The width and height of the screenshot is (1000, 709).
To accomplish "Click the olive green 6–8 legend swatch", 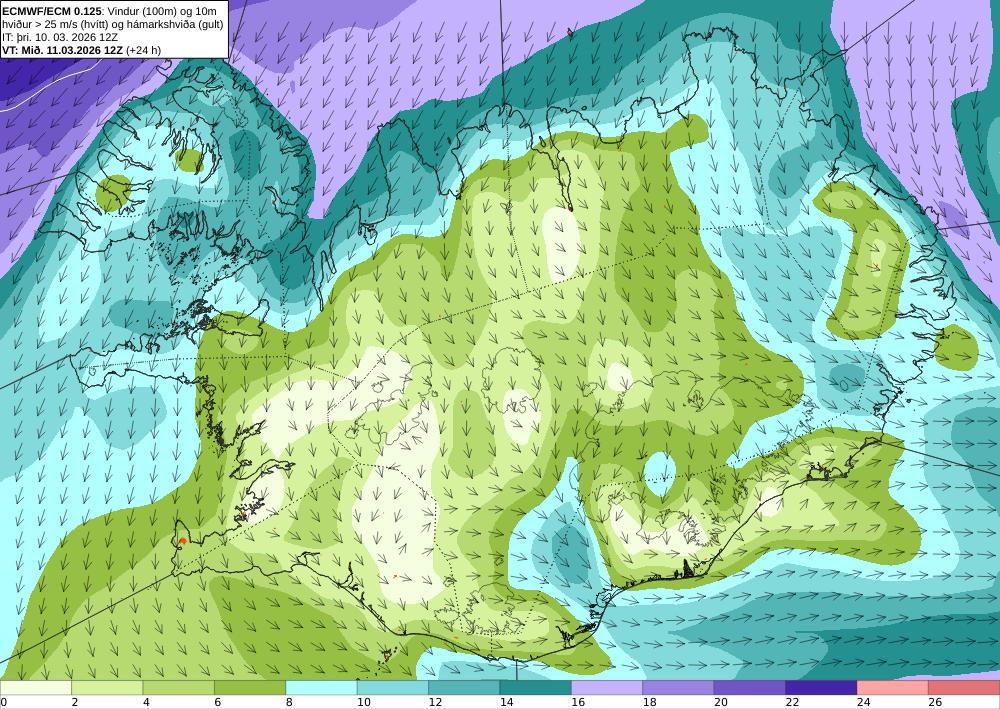I will pyautogui.click(x=250, y=688).
